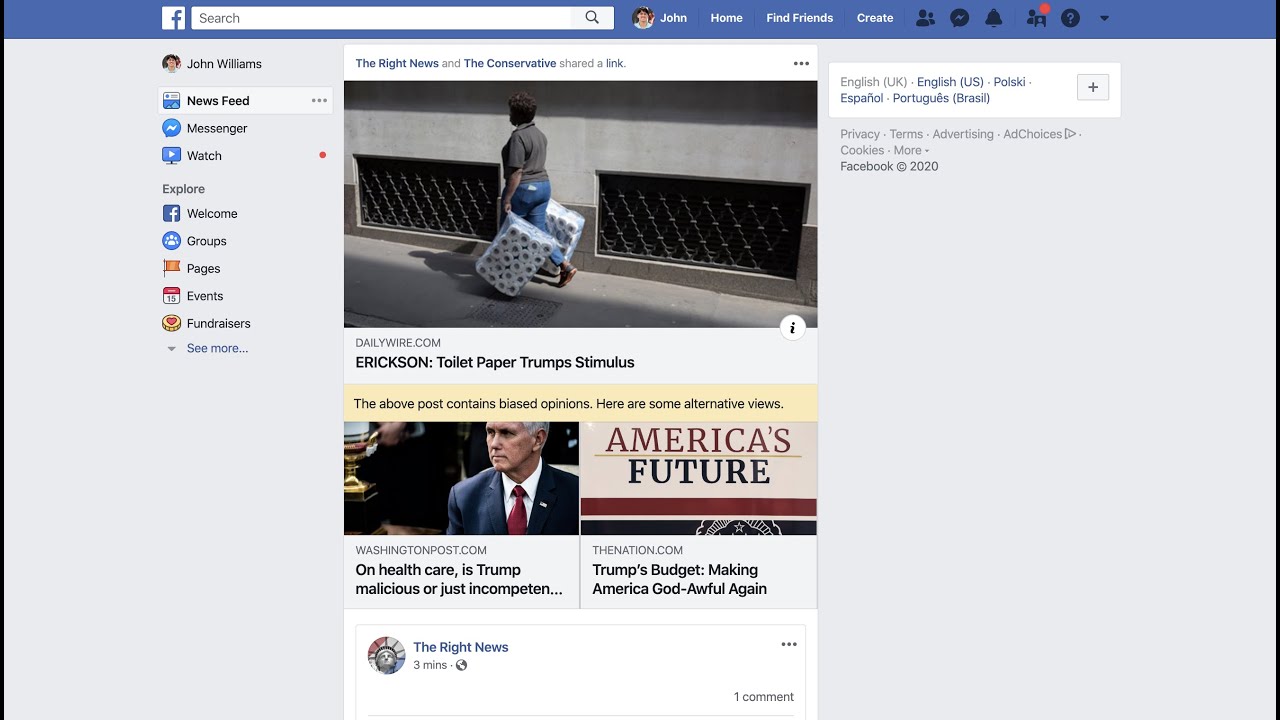Open the ERICKSON: Toilet Paper Trumps Stimulus headline
The width and height of the screenshot is (1280, 720).
click(x=495, y=363)
